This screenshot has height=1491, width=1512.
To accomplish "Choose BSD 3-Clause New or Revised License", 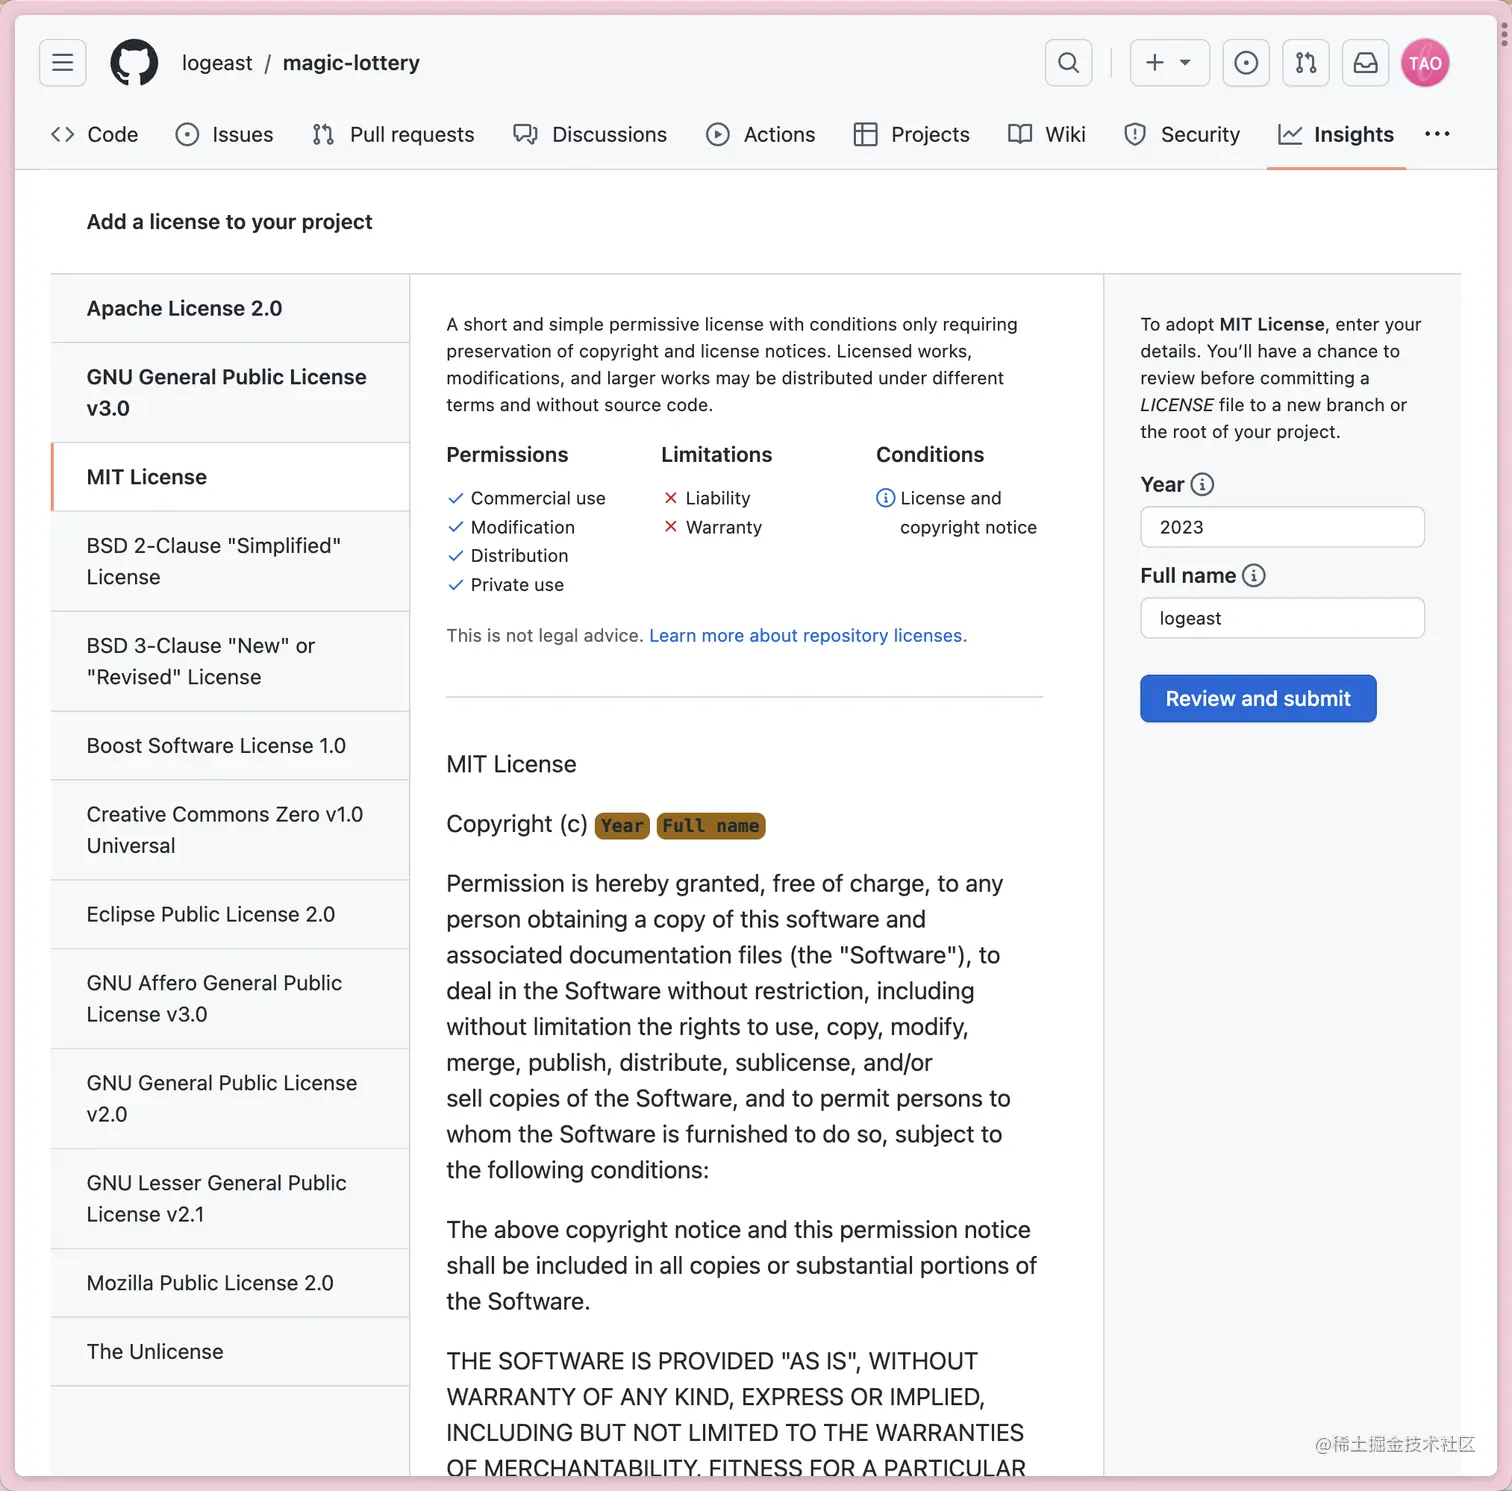I will point(230,661).
